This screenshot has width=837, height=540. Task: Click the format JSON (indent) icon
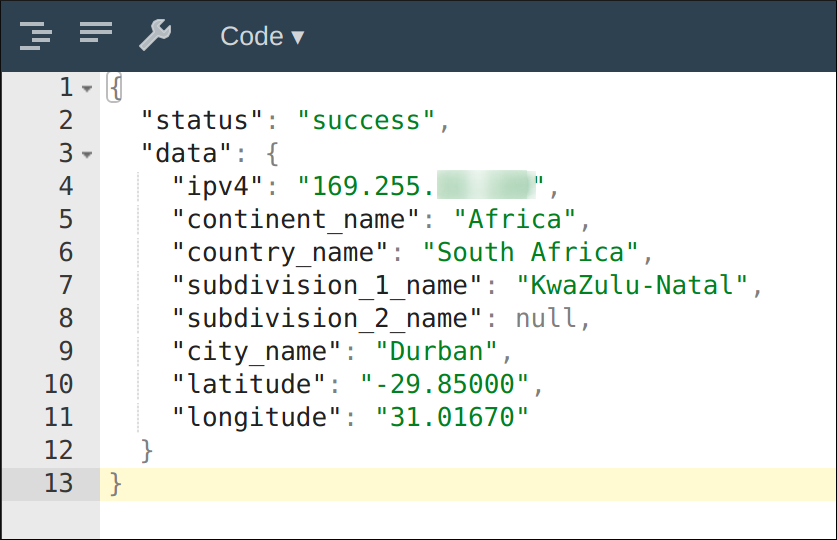coord(36,36)
